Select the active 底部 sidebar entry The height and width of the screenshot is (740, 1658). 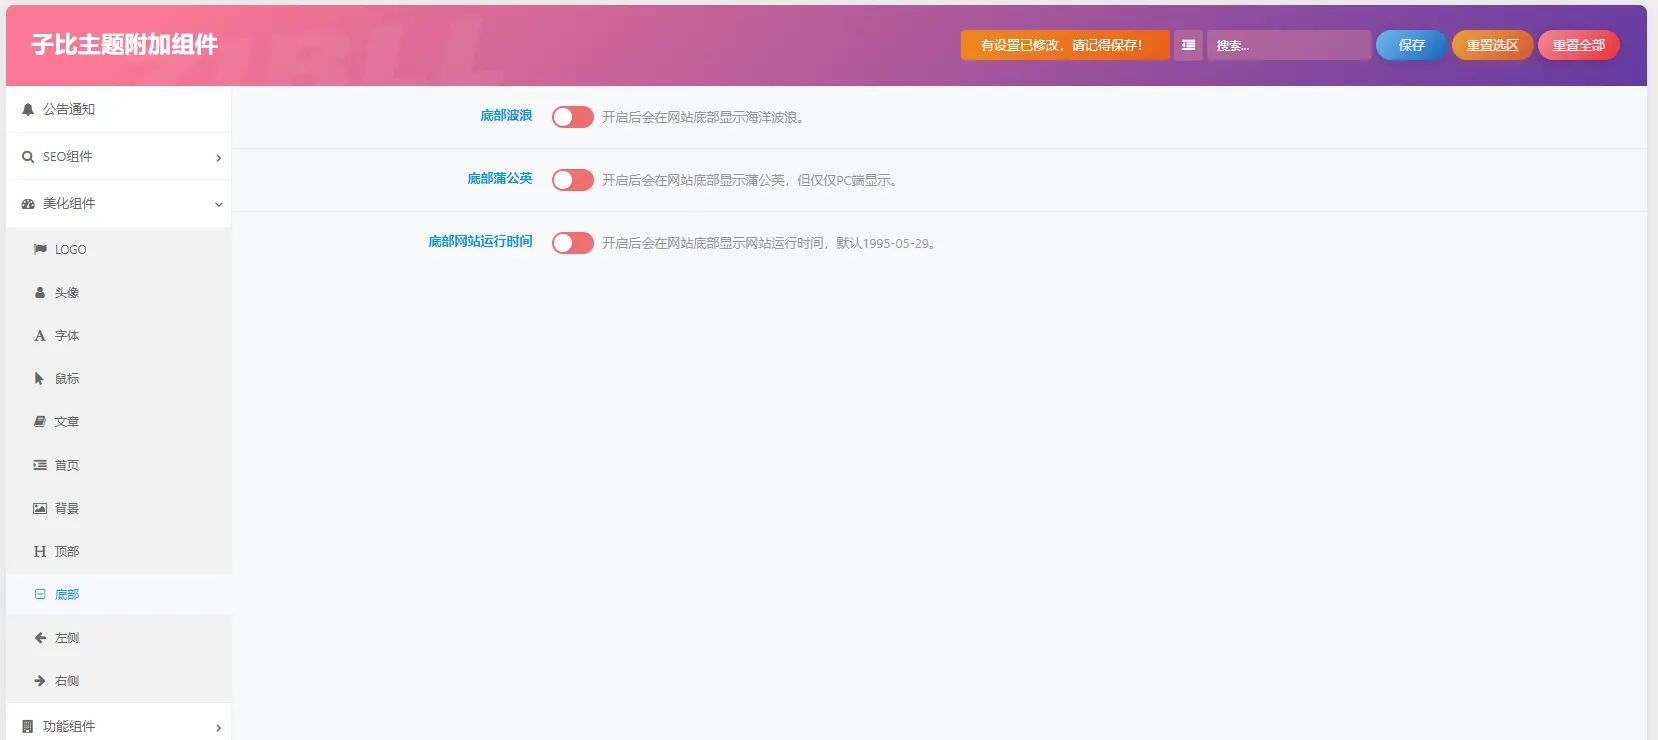point(118,594)
